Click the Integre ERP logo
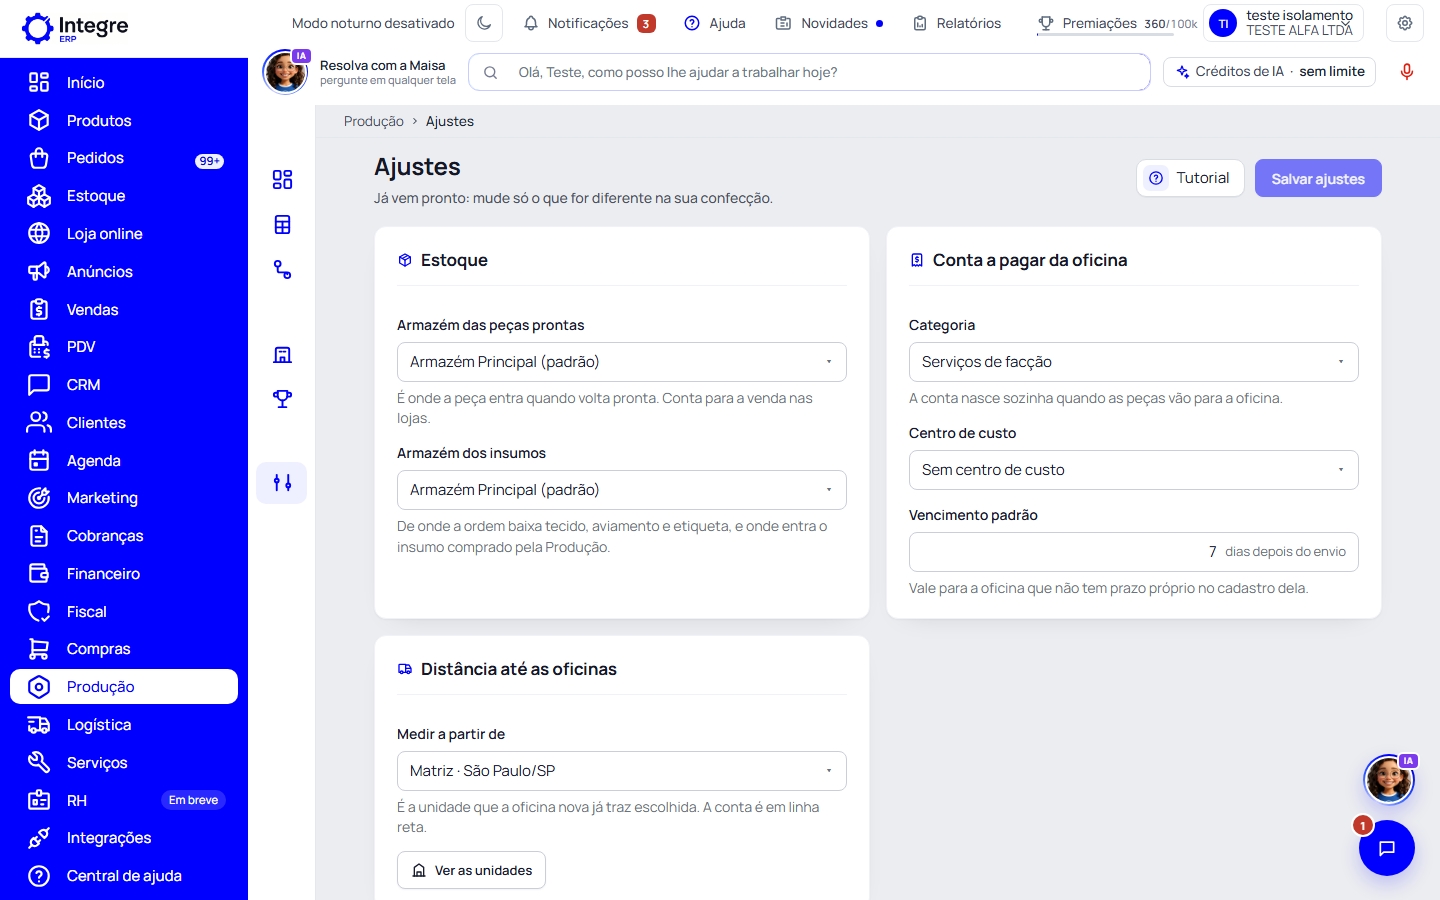1440x900 pixels. (75, 28)
